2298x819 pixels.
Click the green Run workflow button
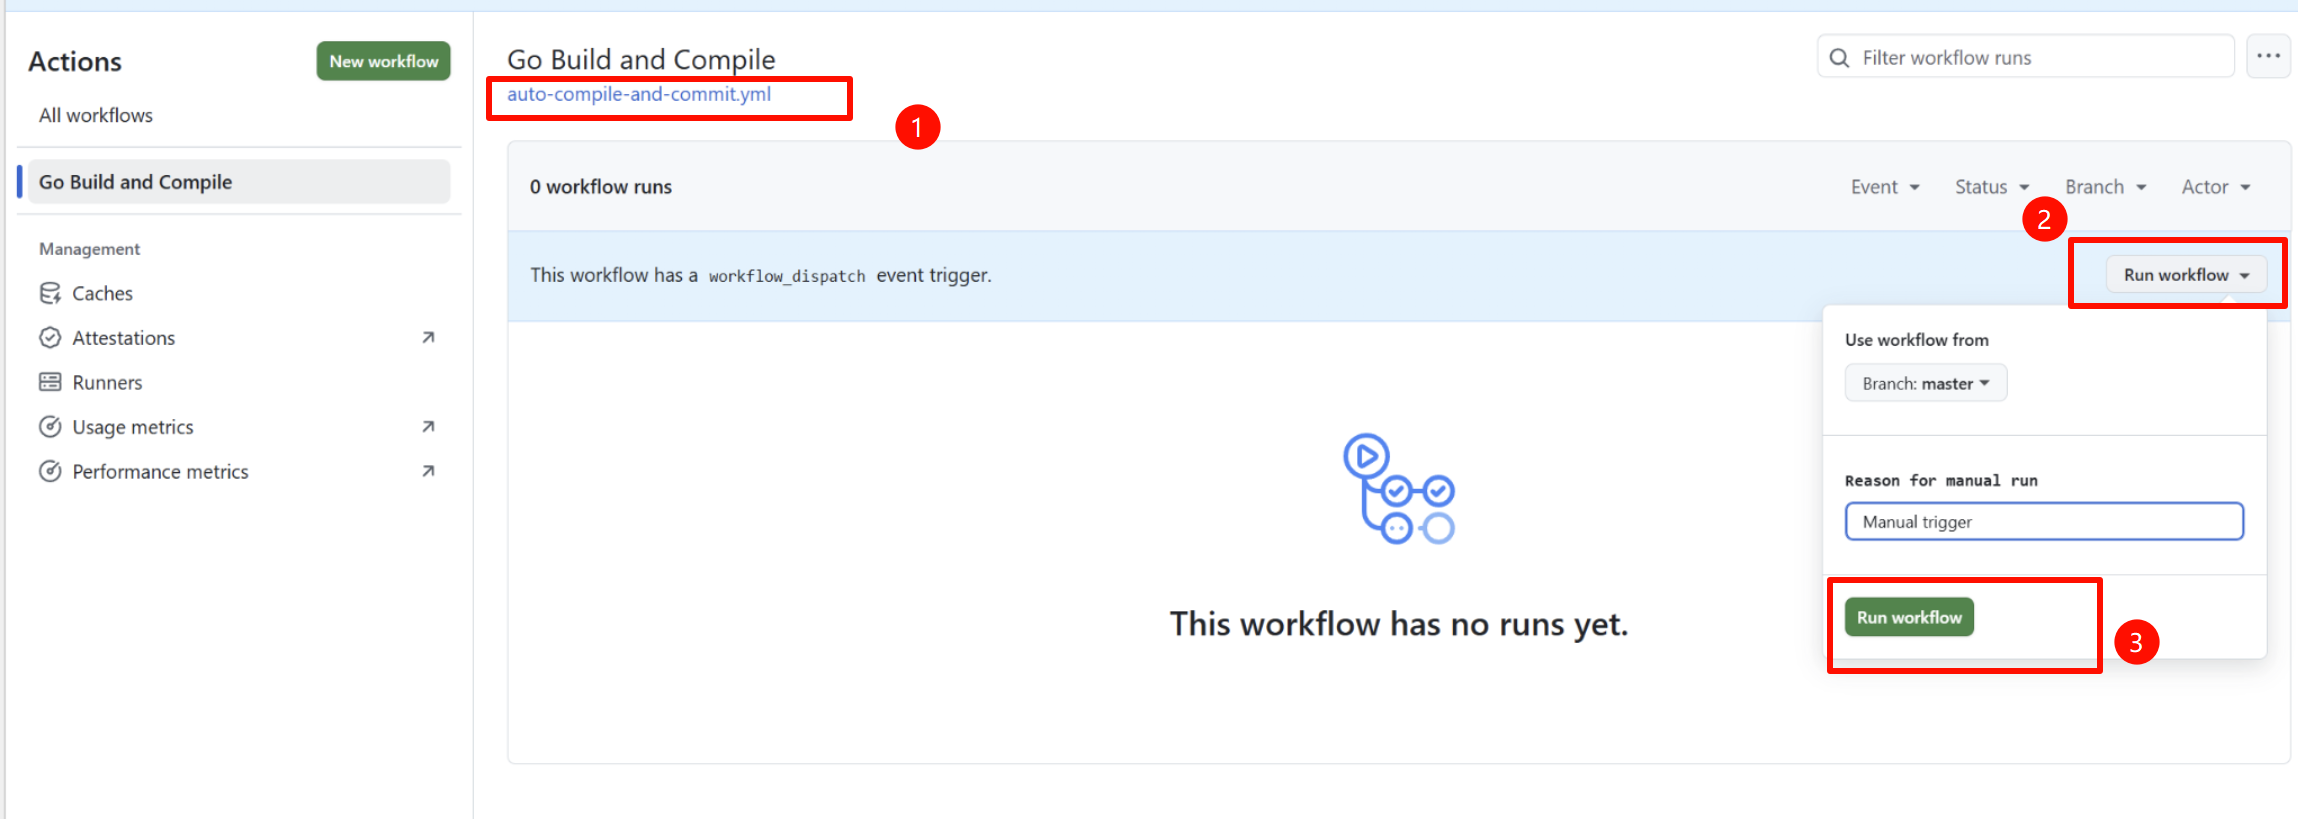pyautogui.click(x=1909, y=617)
